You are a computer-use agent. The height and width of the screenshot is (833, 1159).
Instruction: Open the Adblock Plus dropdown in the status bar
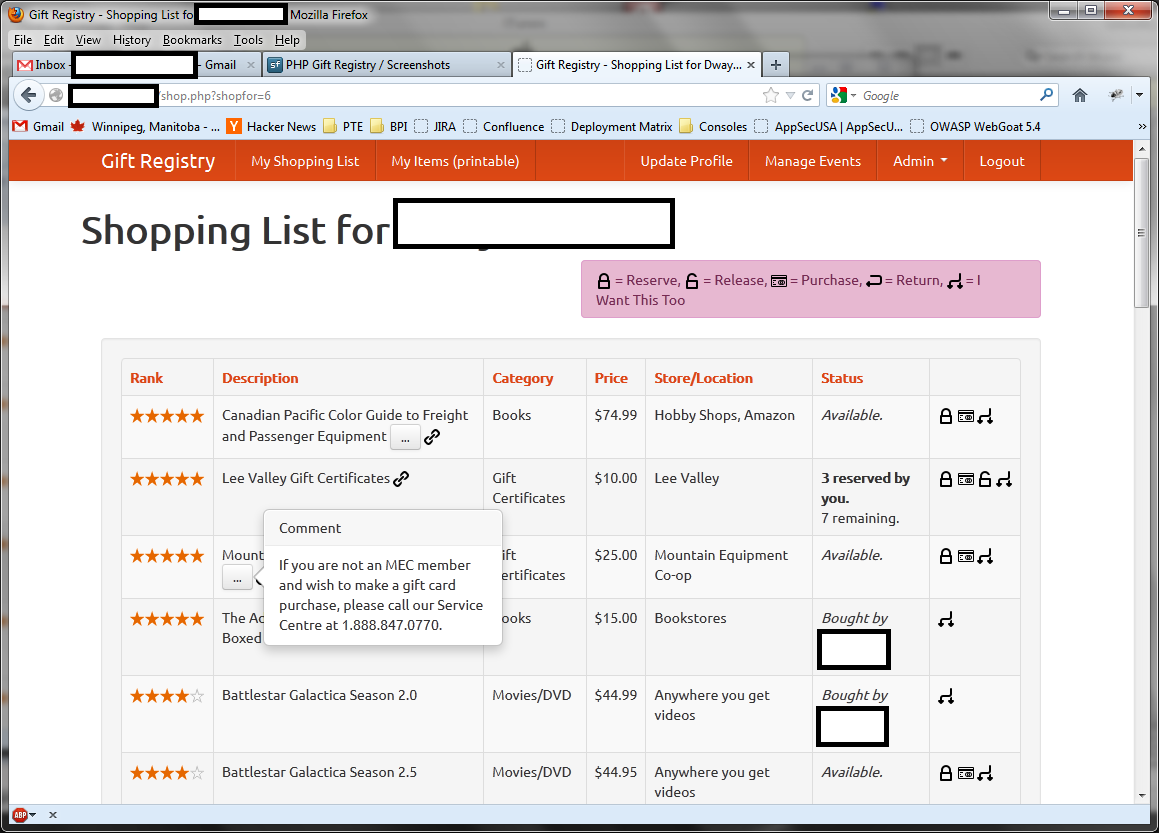click(x=31, y=815)
